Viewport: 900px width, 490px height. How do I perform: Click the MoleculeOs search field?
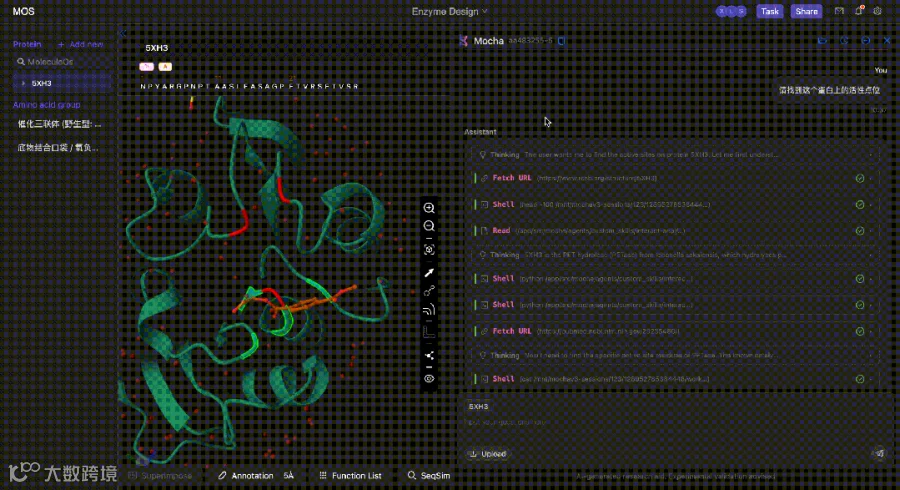coord(62,61)
